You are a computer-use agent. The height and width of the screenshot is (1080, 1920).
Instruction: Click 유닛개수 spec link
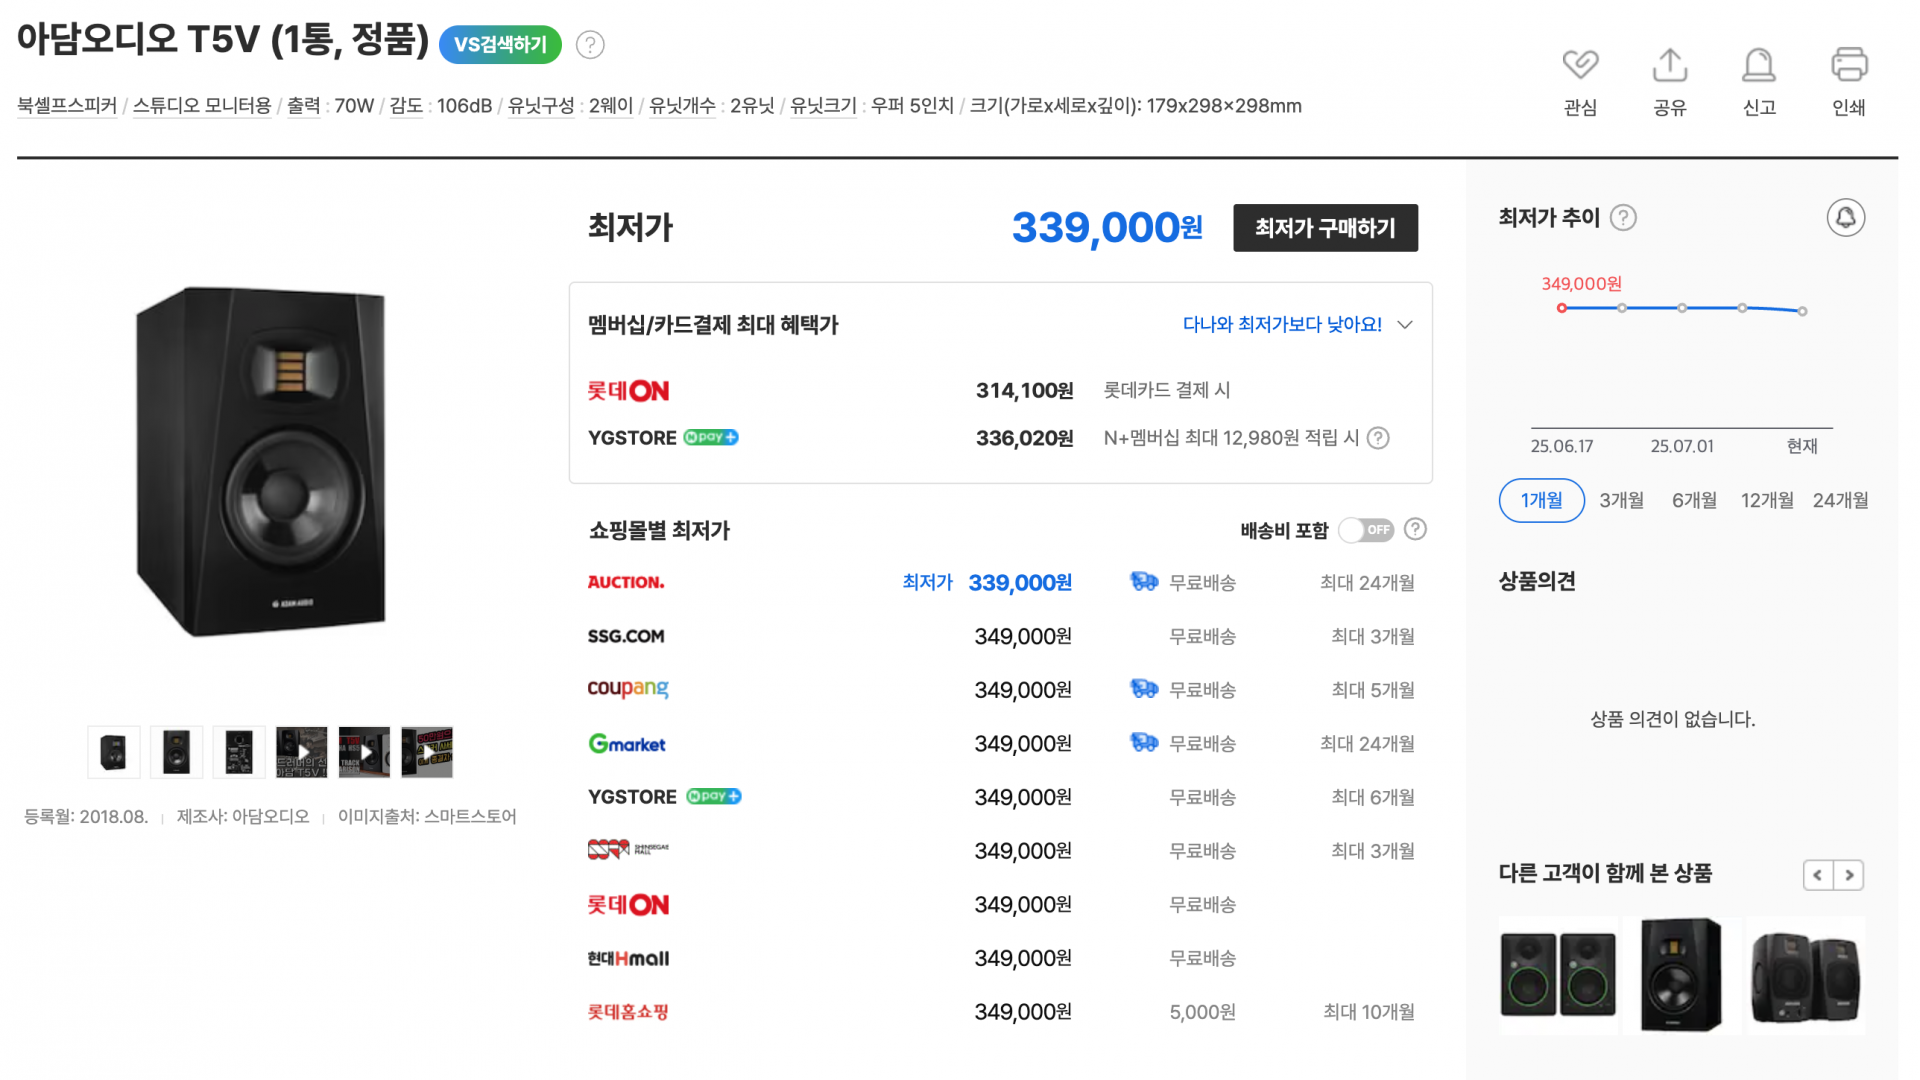682,106
